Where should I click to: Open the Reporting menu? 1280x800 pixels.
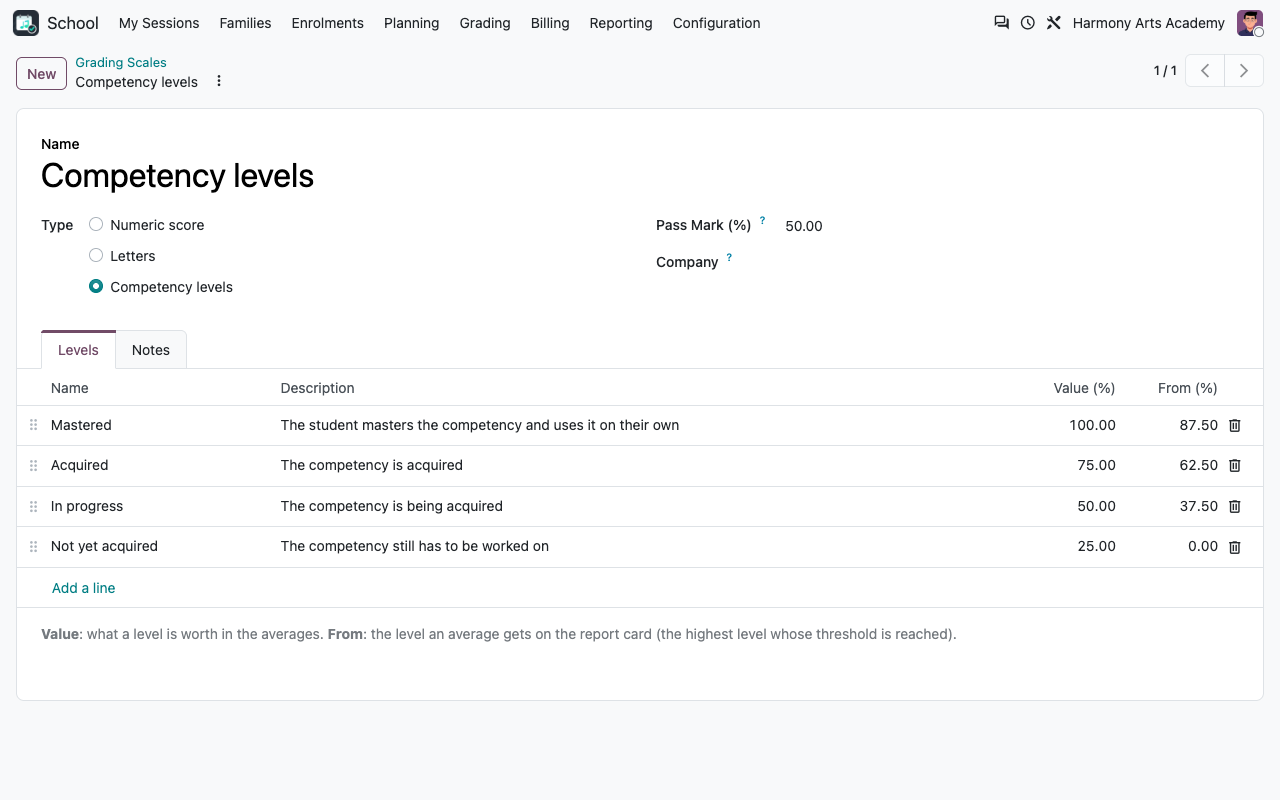(x=621, y=23)
